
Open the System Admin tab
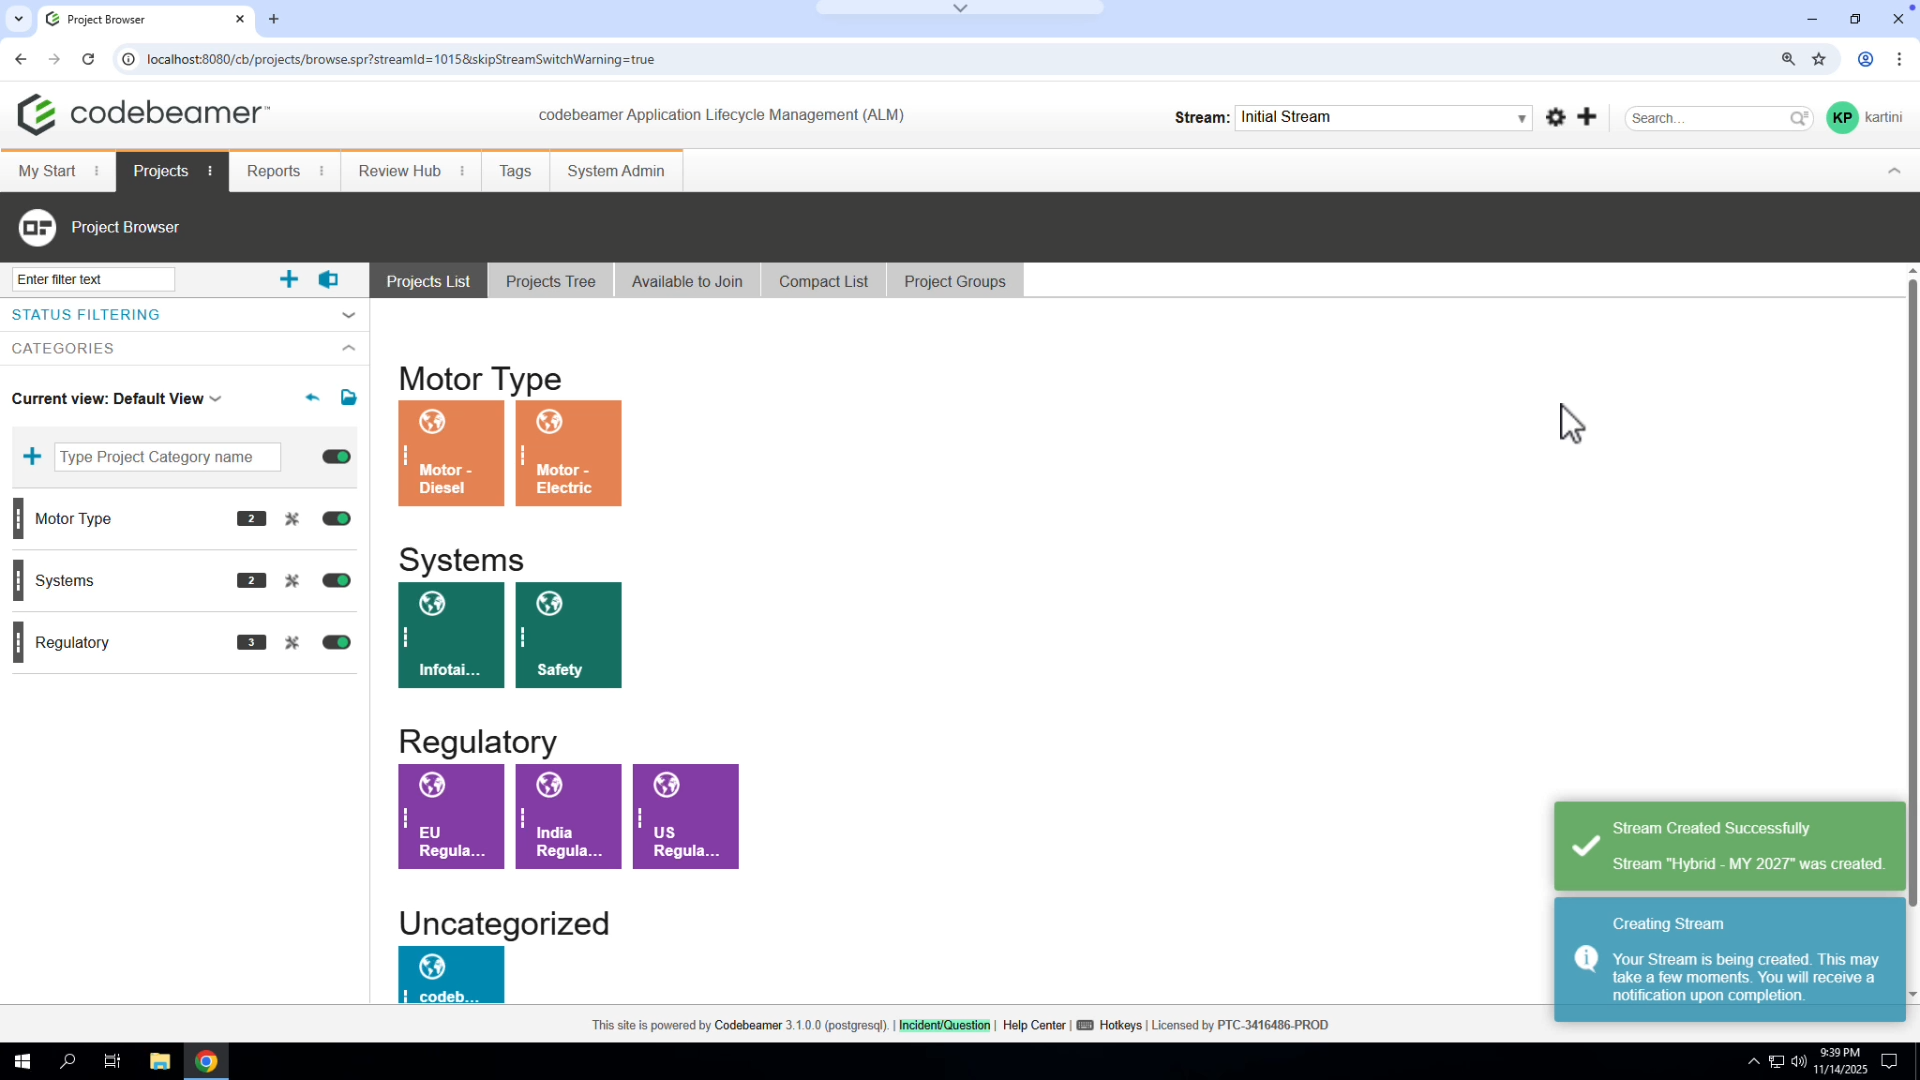(616, 171)
